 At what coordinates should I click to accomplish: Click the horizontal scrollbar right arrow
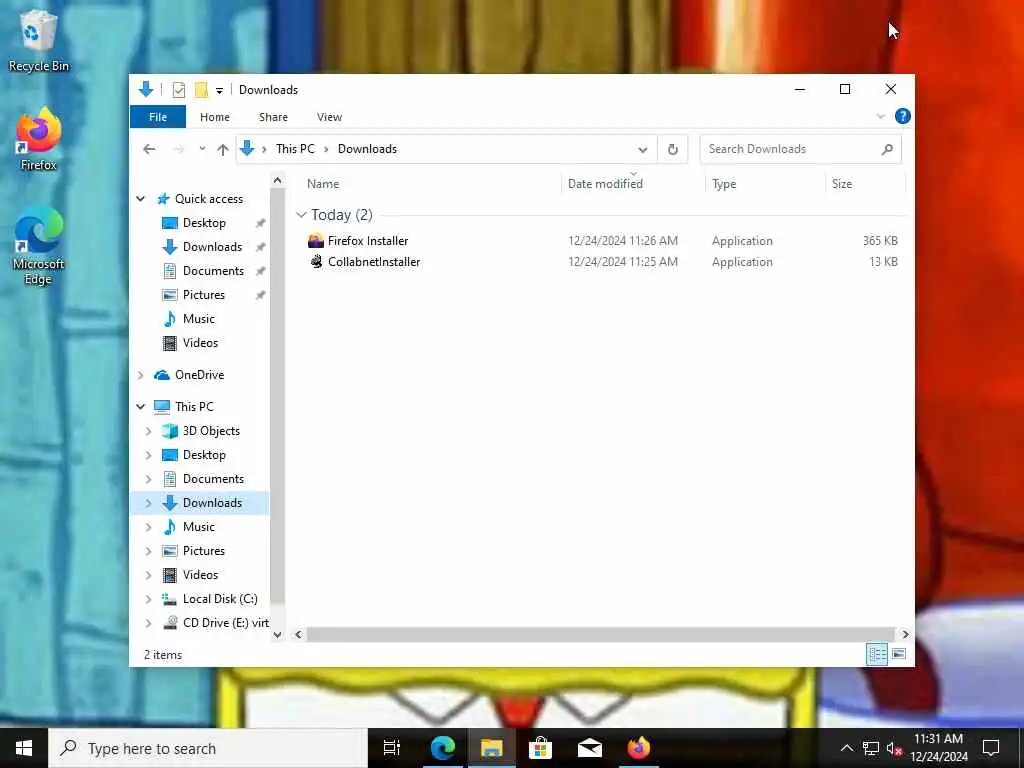point(905,634)
